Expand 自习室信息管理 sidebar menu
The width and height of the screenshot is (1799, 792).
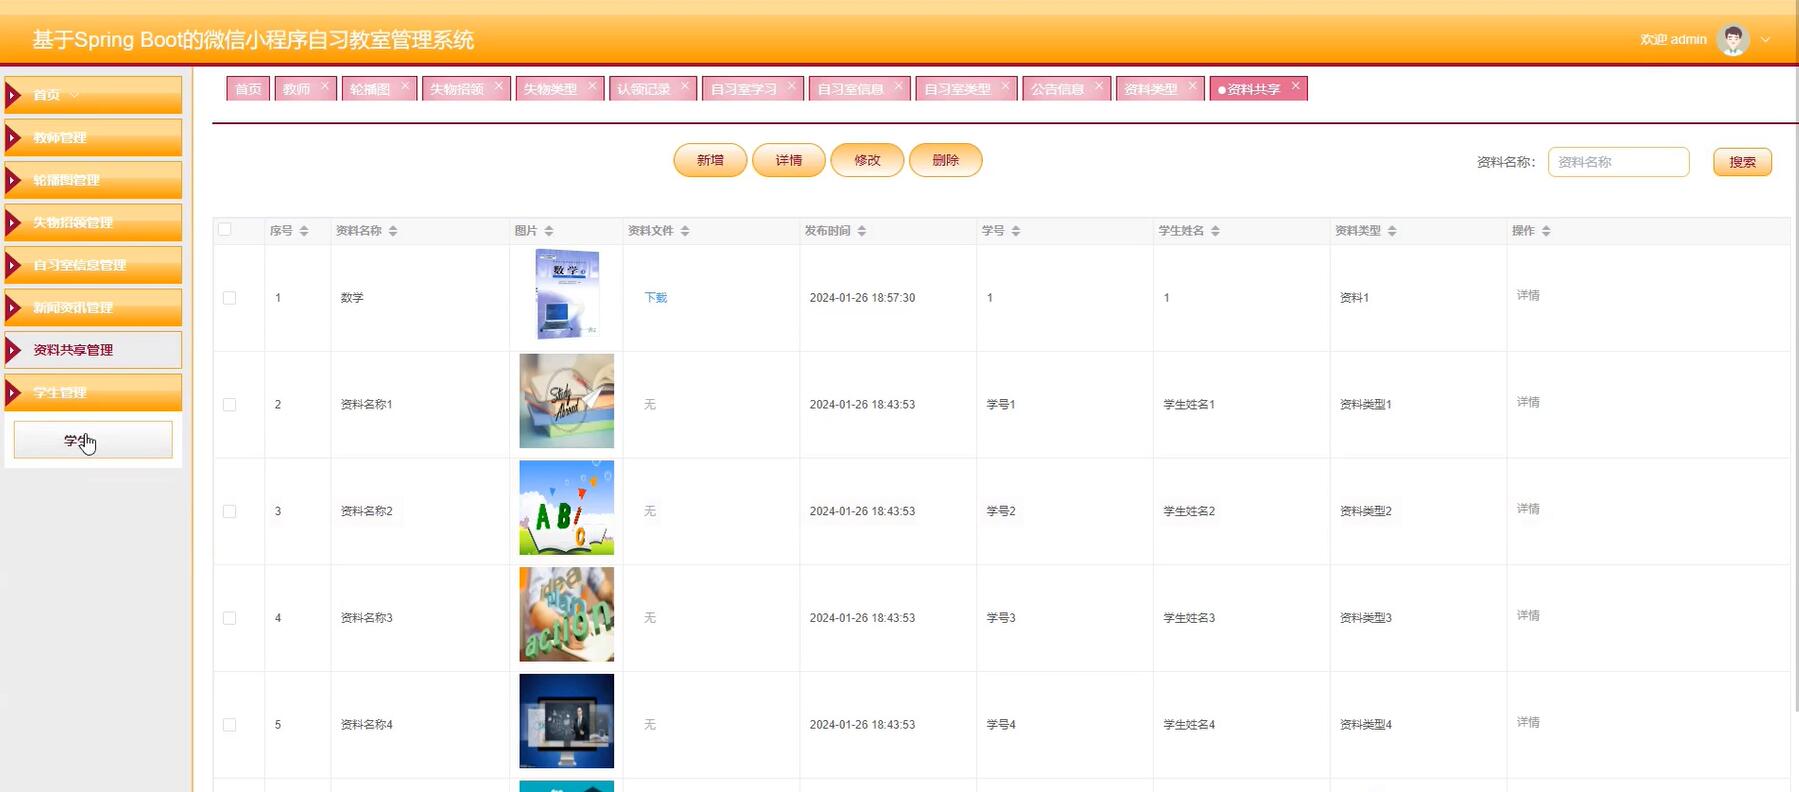point(93,265)
